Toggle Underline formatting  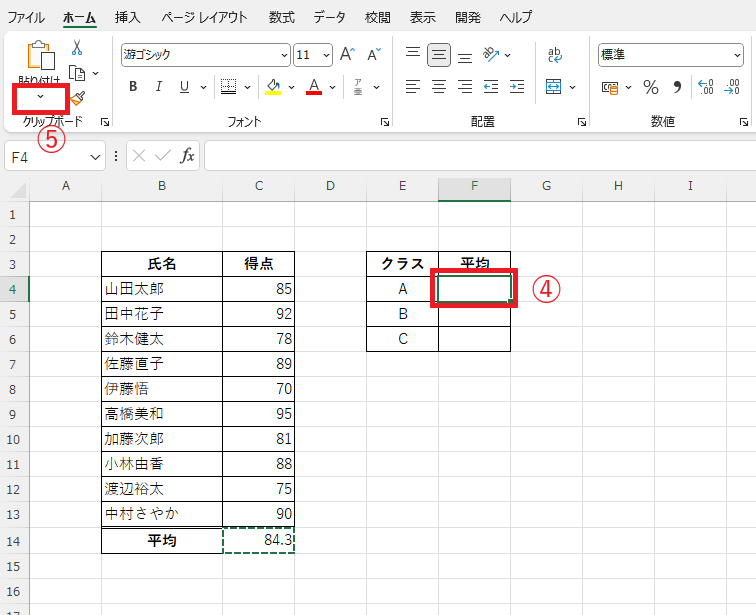(x=184, y=87)
